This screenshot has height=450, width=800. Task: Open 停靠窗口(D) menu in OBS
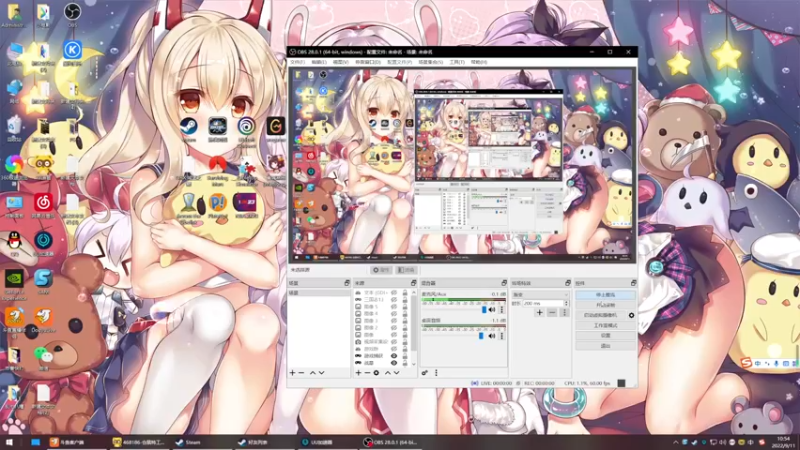pyautogui.click(x=368, y=62)
